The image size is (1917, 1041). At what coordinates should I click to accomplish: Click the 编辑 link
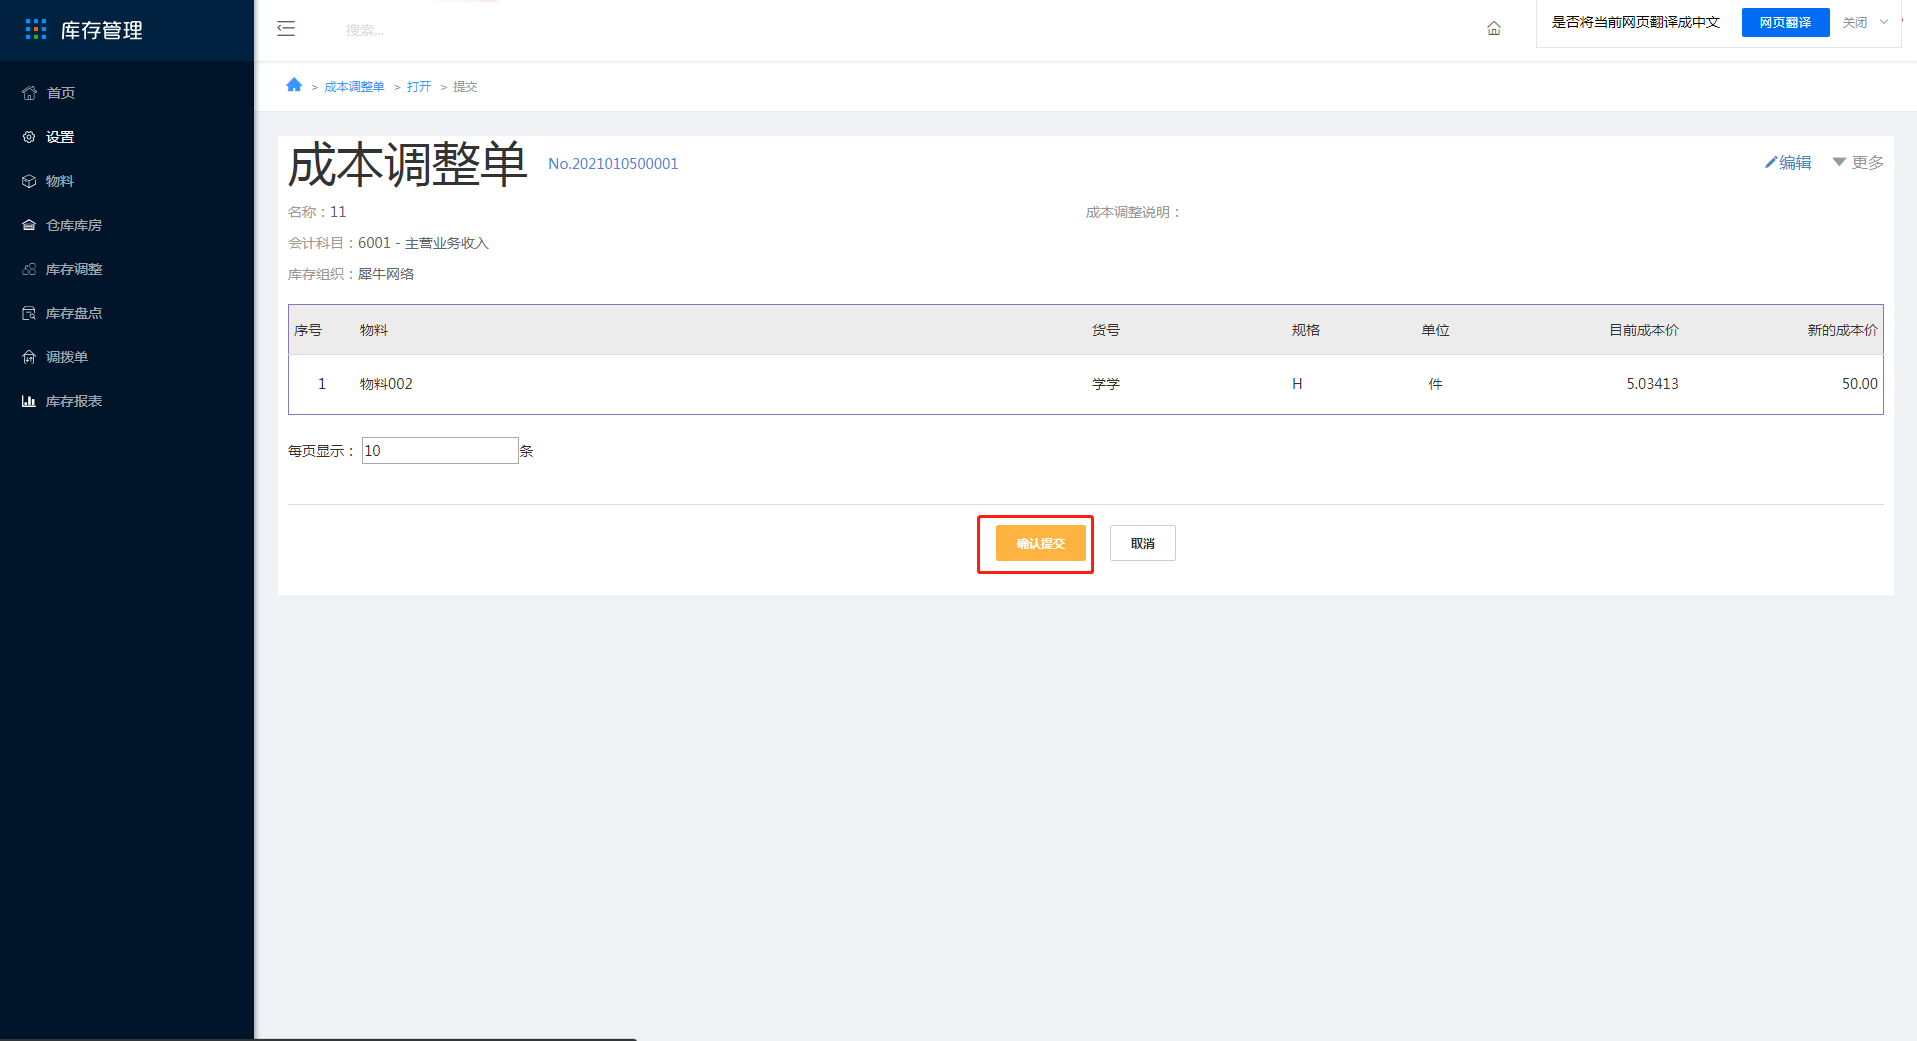tap(1795, 162)
